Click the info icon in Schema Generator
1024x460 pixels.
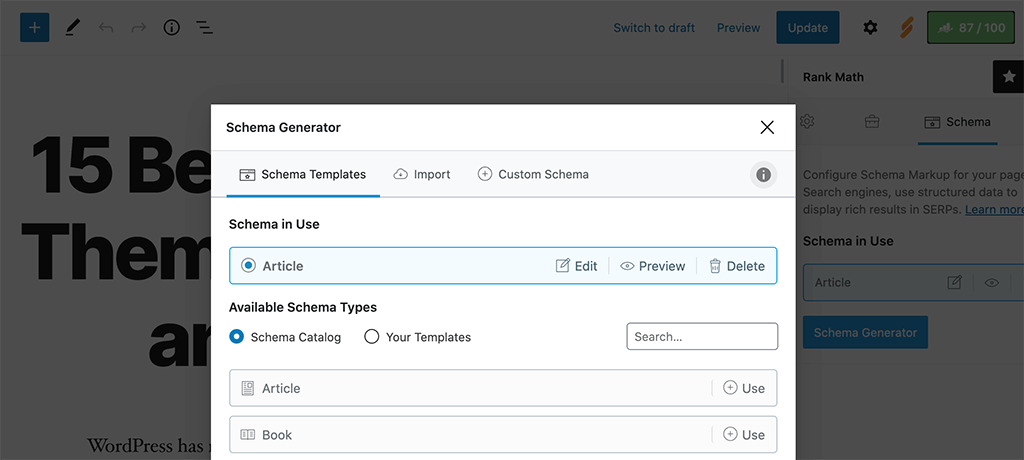click(x=763, y=175)
